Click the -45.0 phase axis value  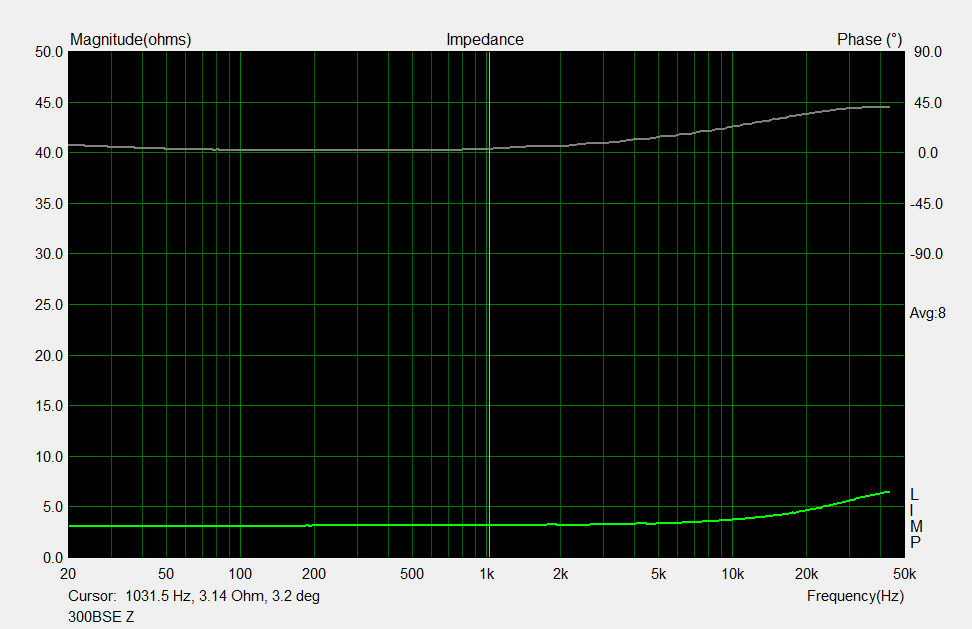click(926, 204)
